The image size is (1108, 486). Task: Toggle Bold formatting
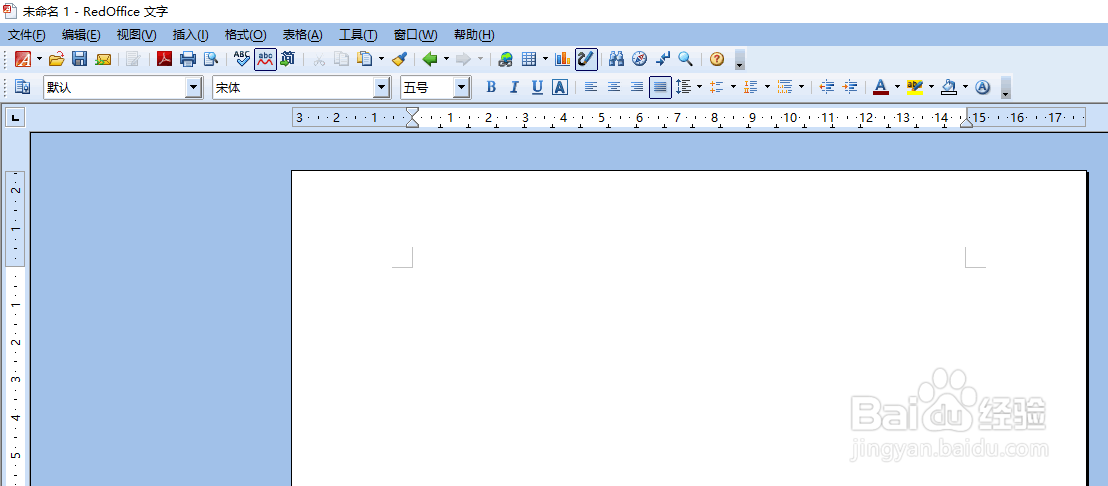point(492,87)
